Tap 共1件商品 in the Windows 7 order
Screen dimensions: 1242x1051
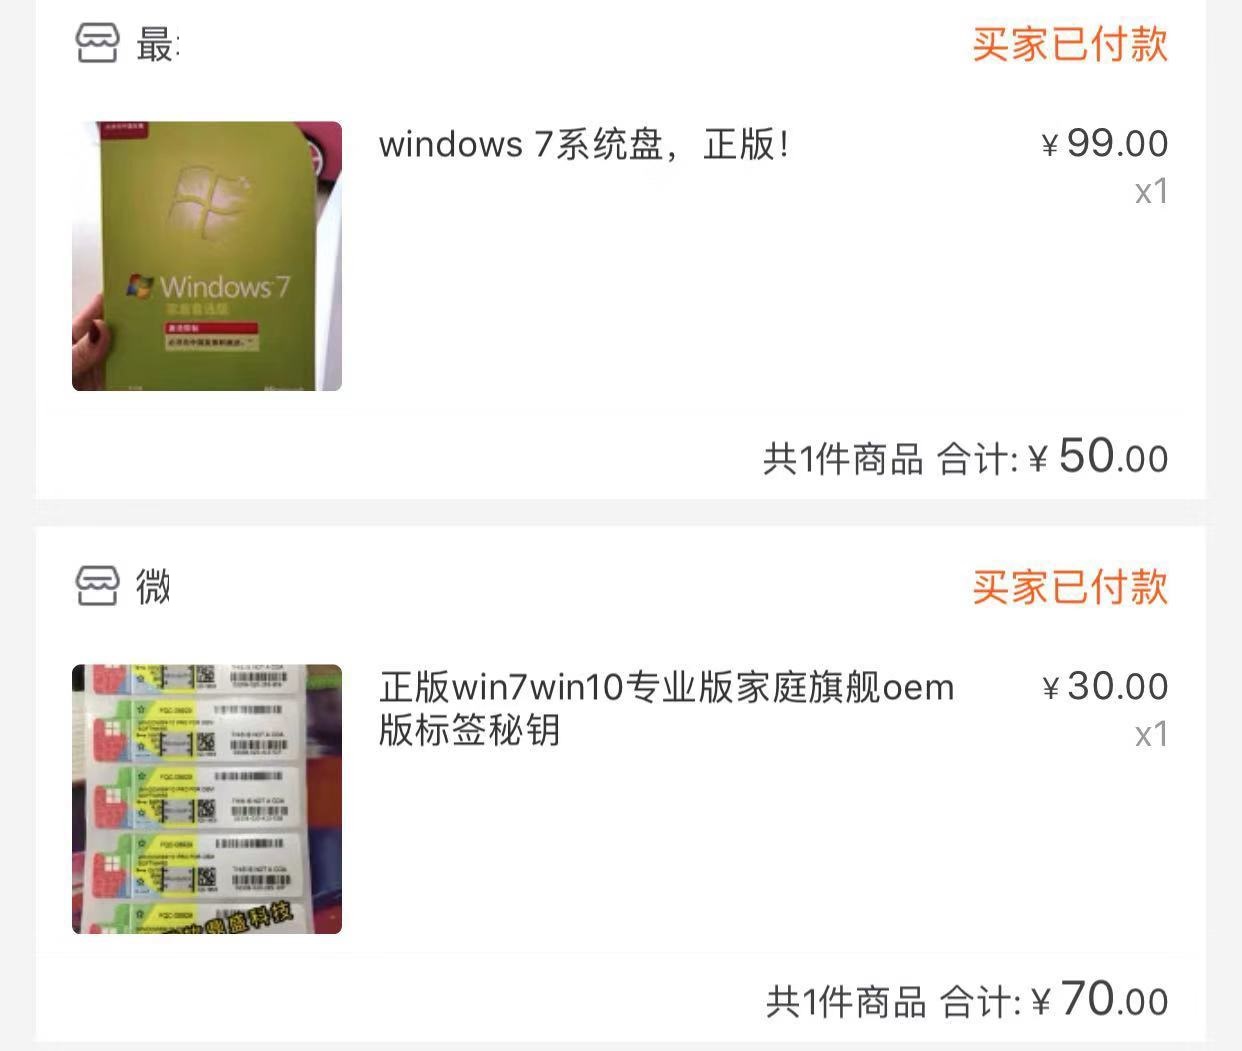tap(843, 460)
